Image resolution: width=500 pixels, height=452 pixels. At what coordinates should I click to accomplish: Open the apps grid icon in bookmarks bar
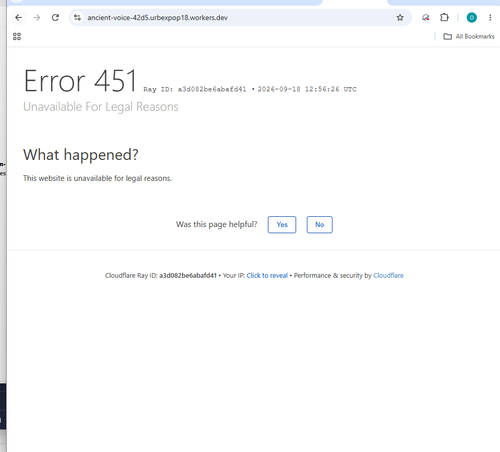17,36
